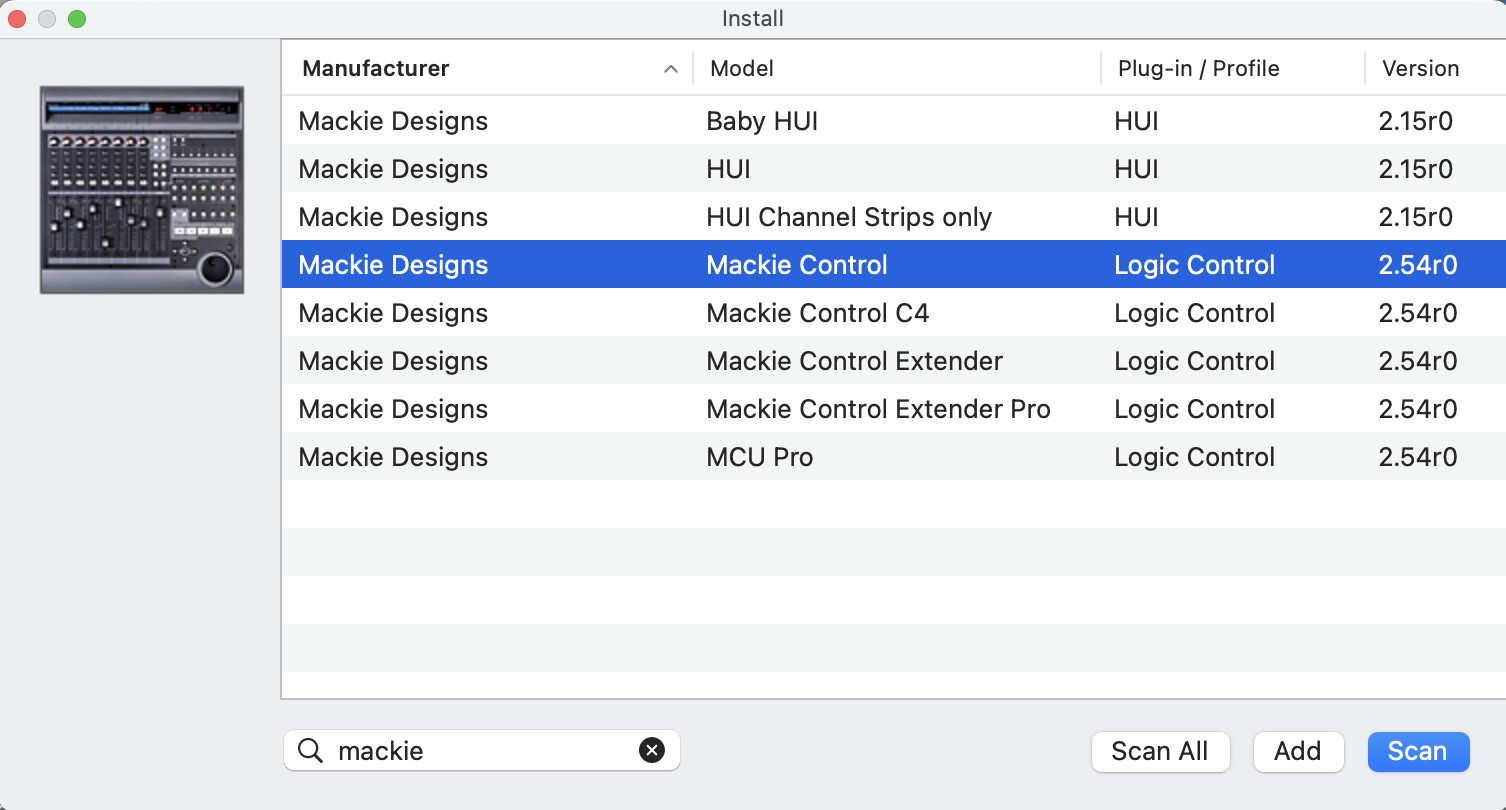Sort by Version column header
This screenshot has height=810, width=1506.
pyautogui.click(x=1420, y=69)
